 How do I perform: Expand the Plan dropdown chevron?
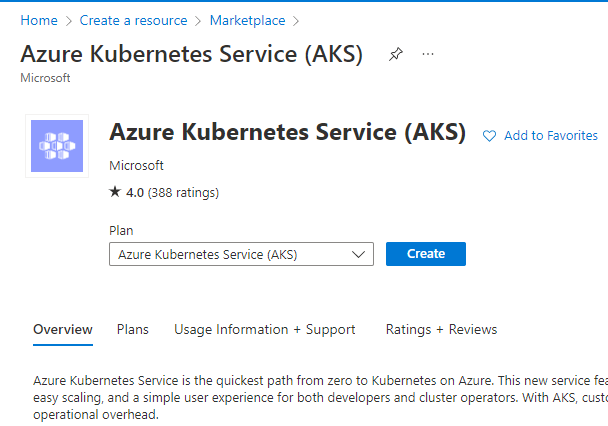[x=358, y=254]
